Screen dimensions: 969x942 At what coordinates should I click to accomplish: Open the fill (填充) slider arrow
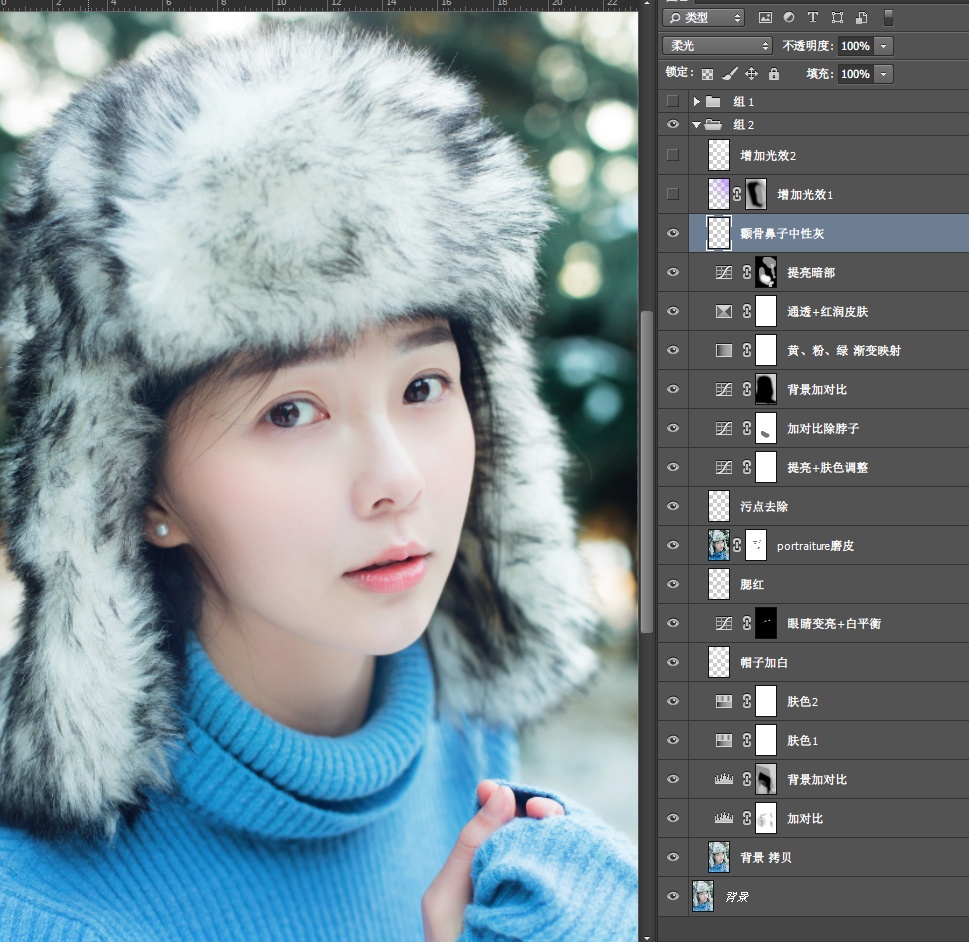(x=884, y=74)
